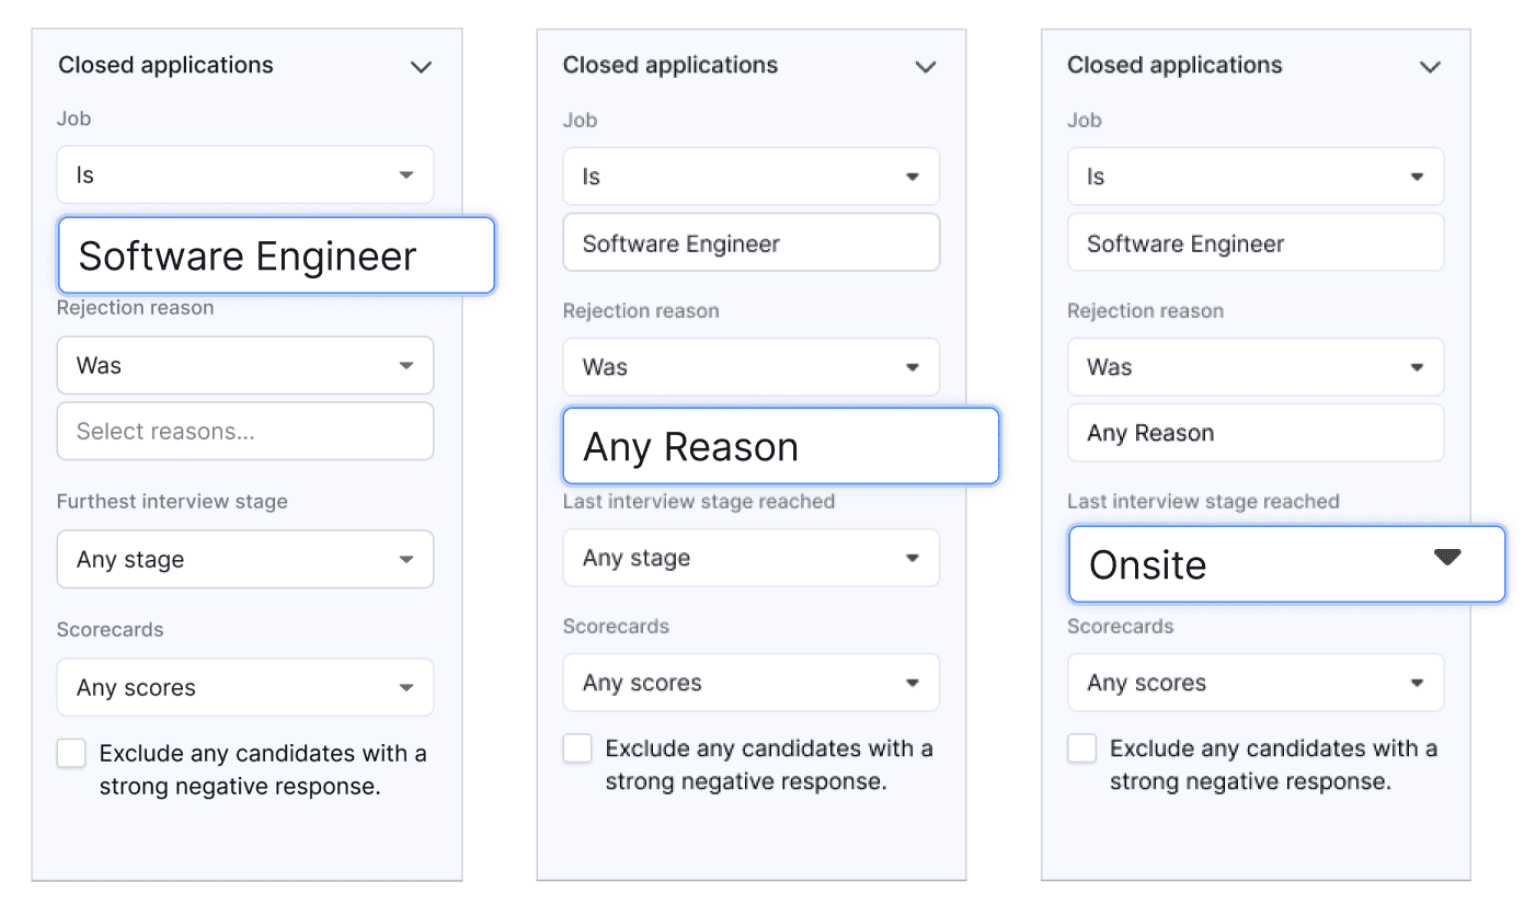Tick the left panel's exclude candidates checkbox
The image size is (1532, 916).
72,753
